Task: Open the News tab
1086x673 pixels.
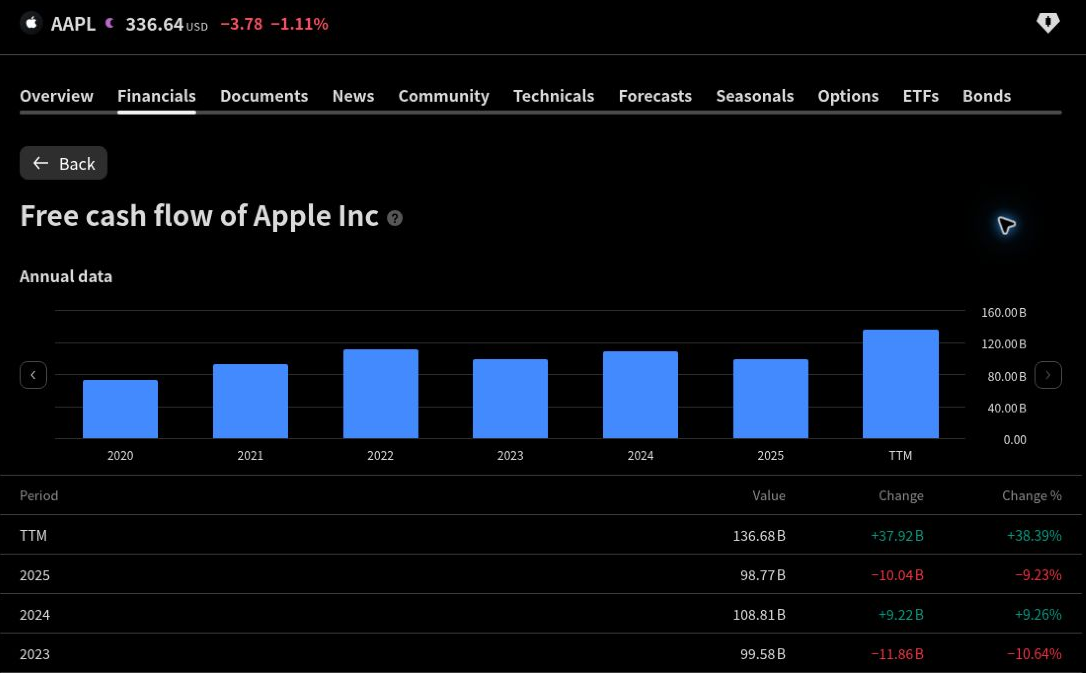Action: point(353,96)
